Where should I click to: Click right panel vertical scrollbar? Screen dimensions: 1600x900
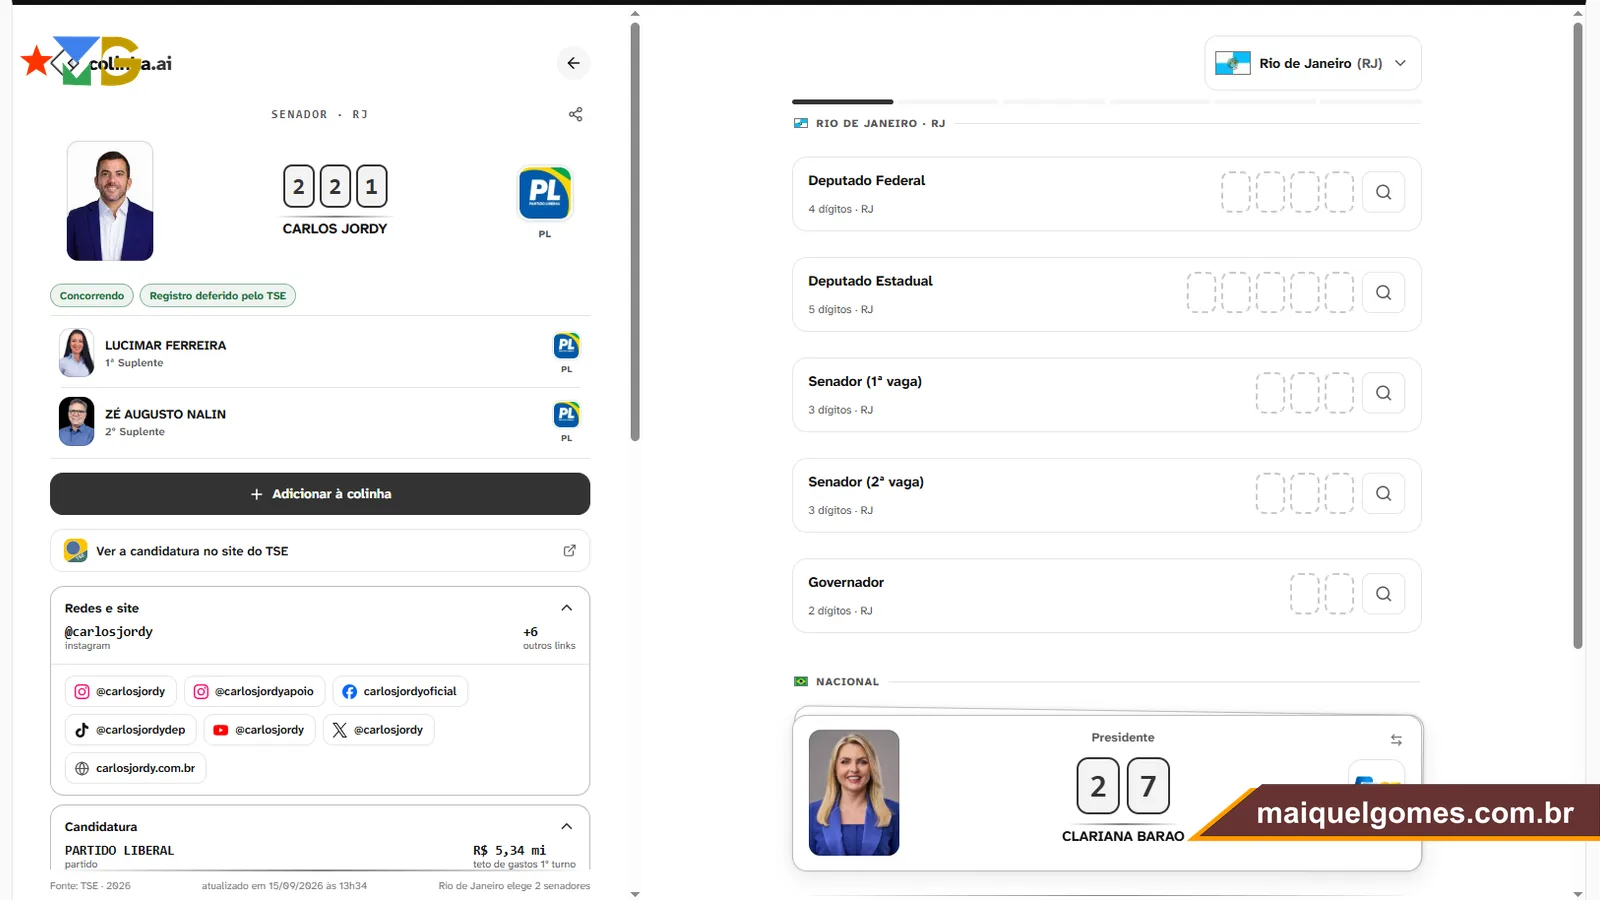[1578, 335]
